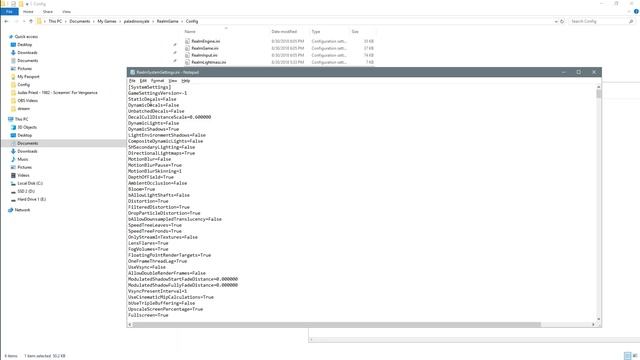Open My Passport folder icon

[13, 76]
